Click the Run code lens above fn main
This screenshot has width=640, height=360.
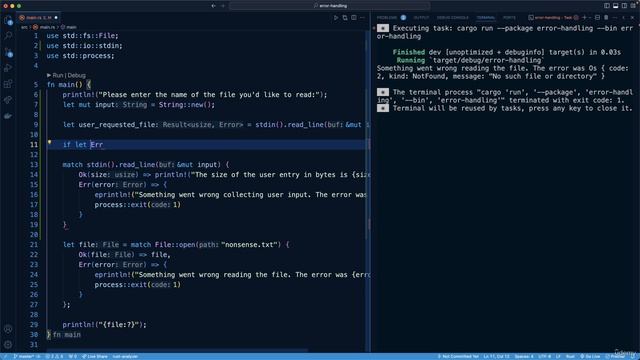click(x=58, y=75)
